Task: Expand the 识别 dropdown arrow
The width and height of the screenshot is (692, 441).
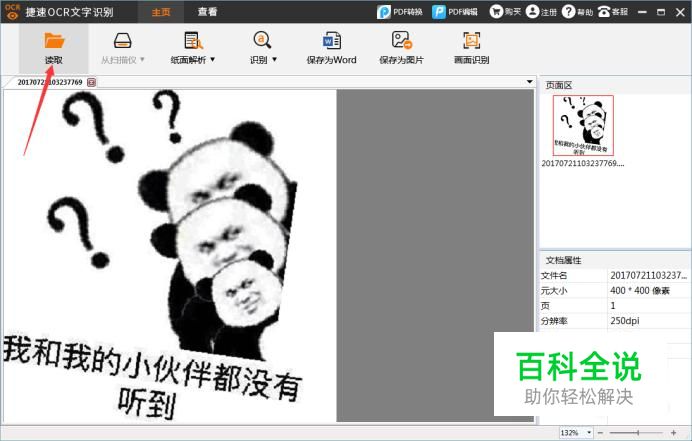Action: coord(275,59)
